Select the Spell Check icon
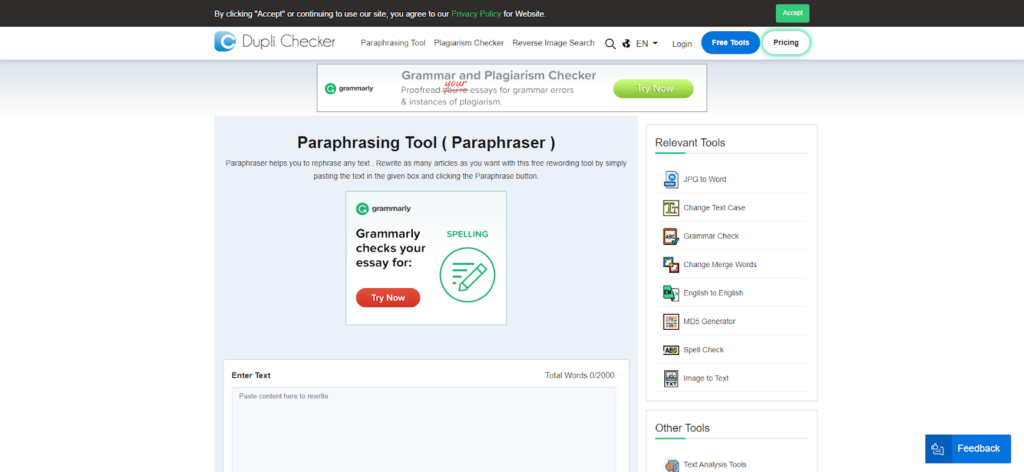 [x=671, y=350]
